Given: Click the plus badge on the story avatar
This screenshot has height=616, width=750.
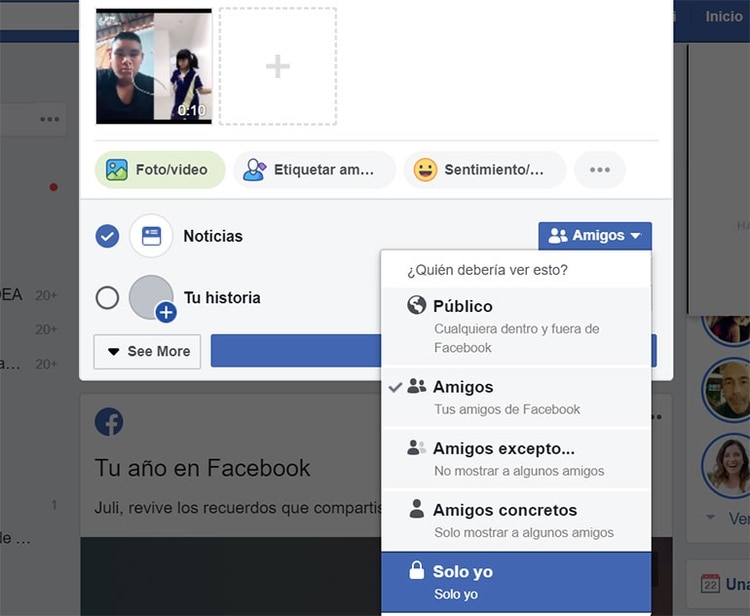Looking at the screenshot, I should [x=166, y=313].
